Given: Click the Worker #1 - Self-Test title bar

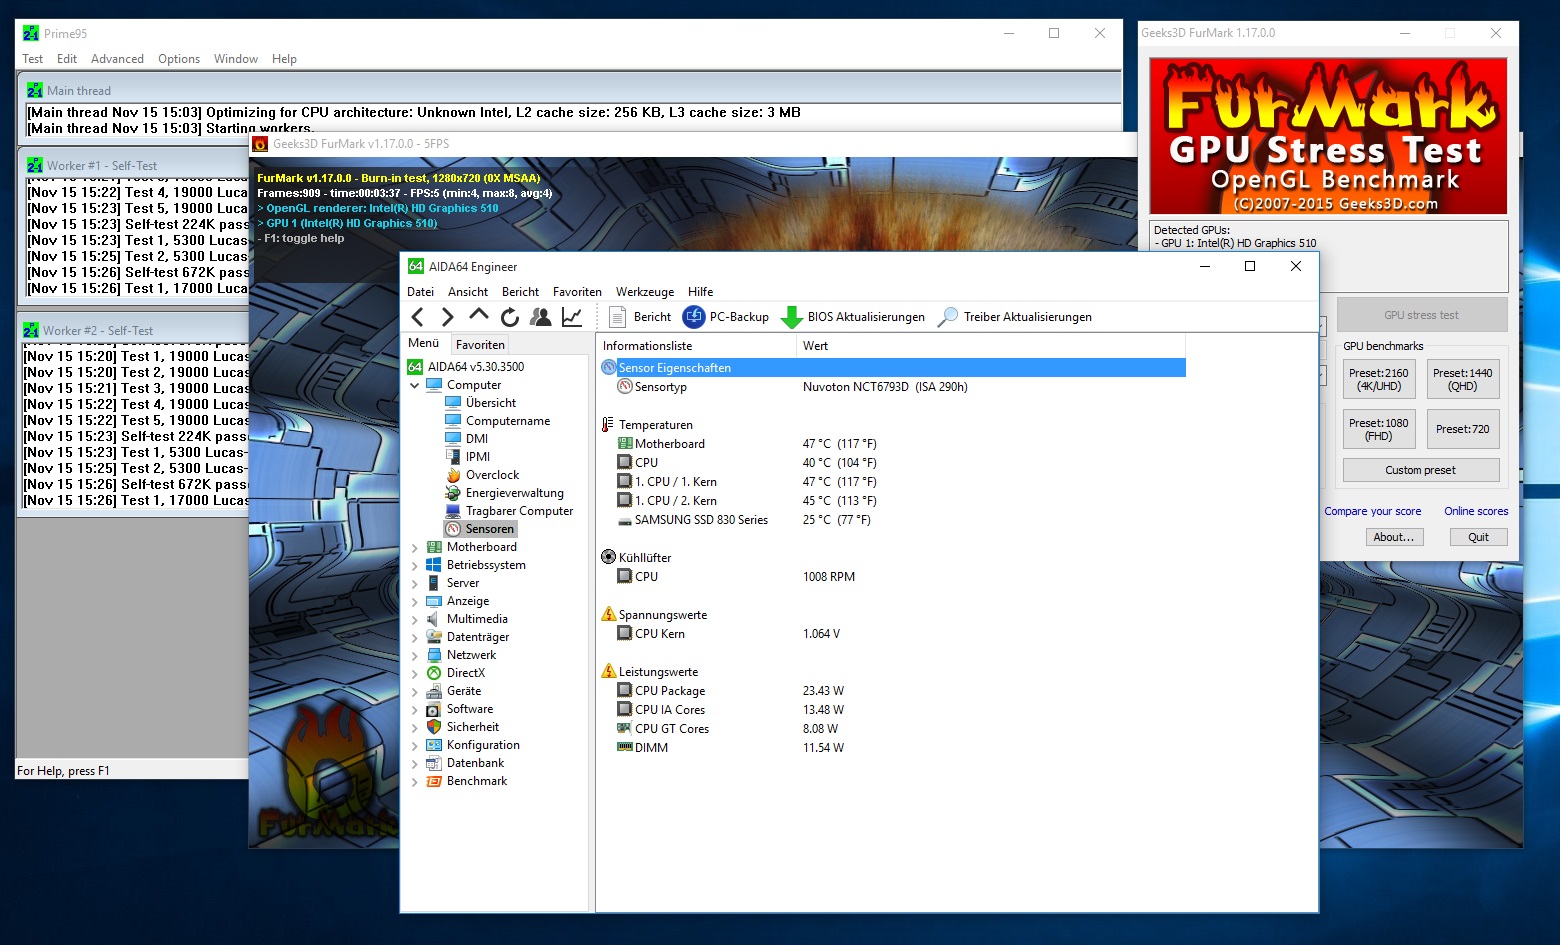Looking at the screenshot, I should pyautogui.click(x=135, y=165).
